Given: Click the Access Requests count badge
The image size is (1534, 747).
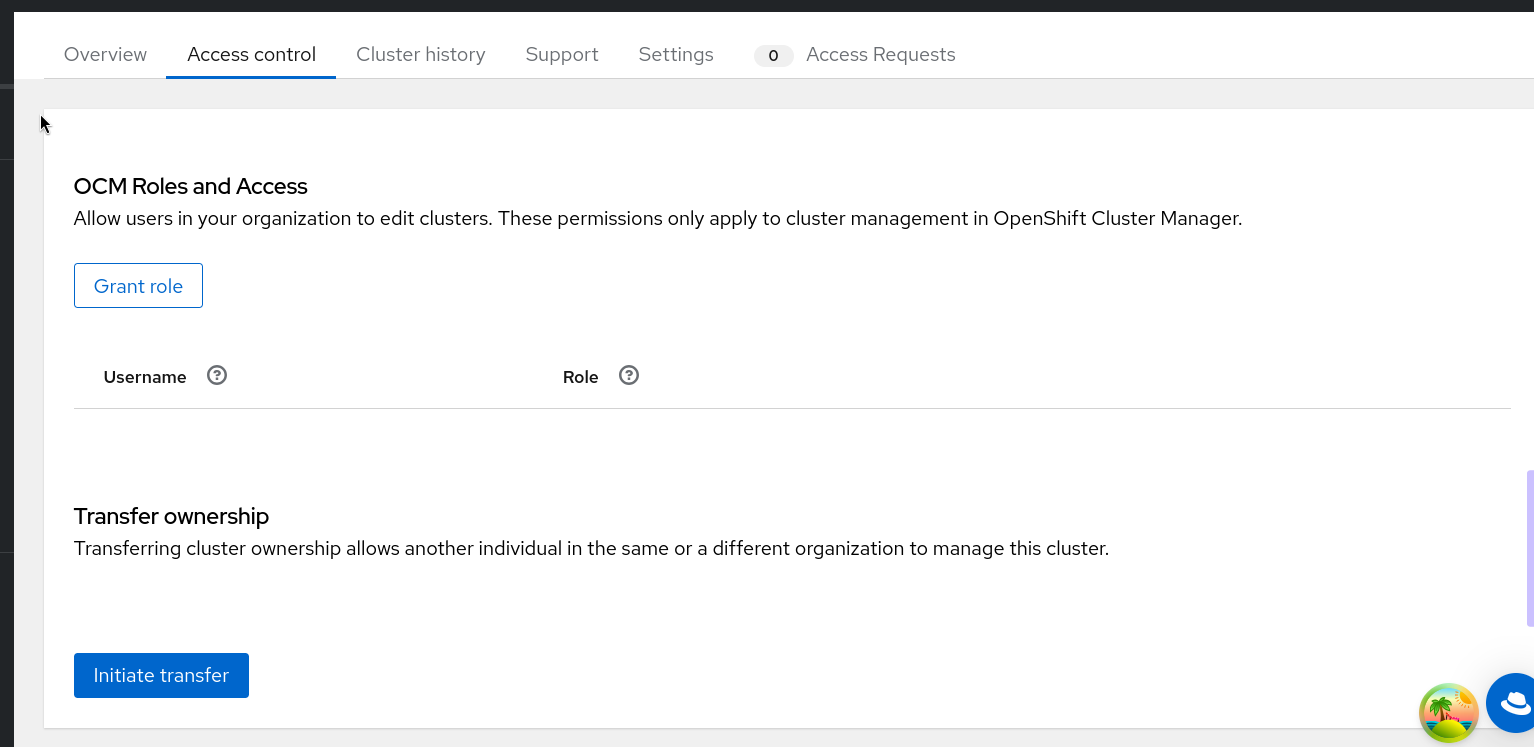Looking at the screenshot, I should 773,56.
